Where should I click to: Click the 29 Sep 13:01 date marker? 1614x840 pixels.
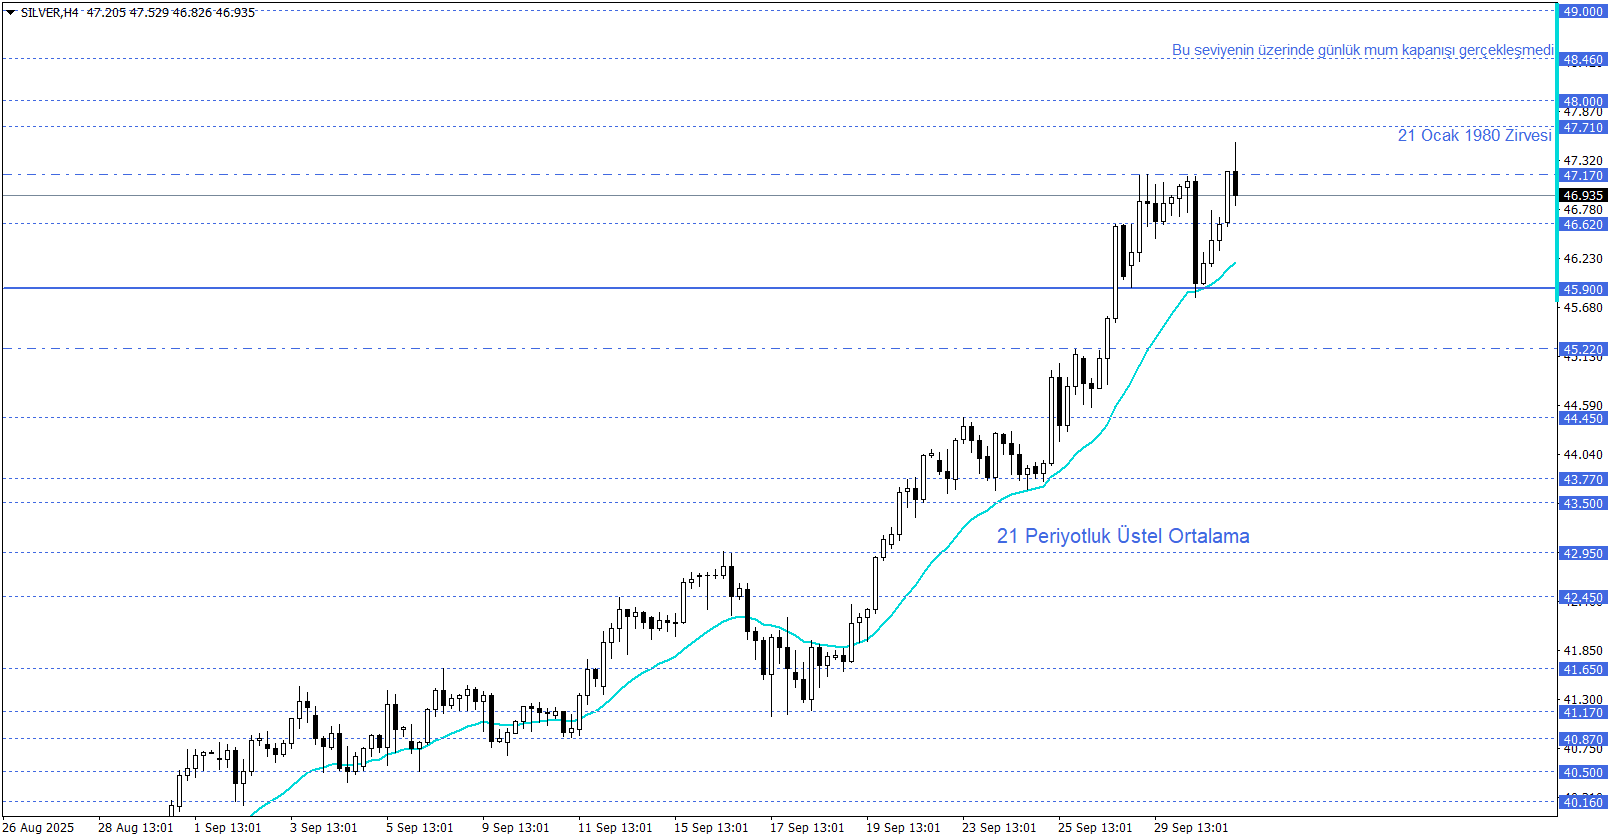(x=1190, y=827)
